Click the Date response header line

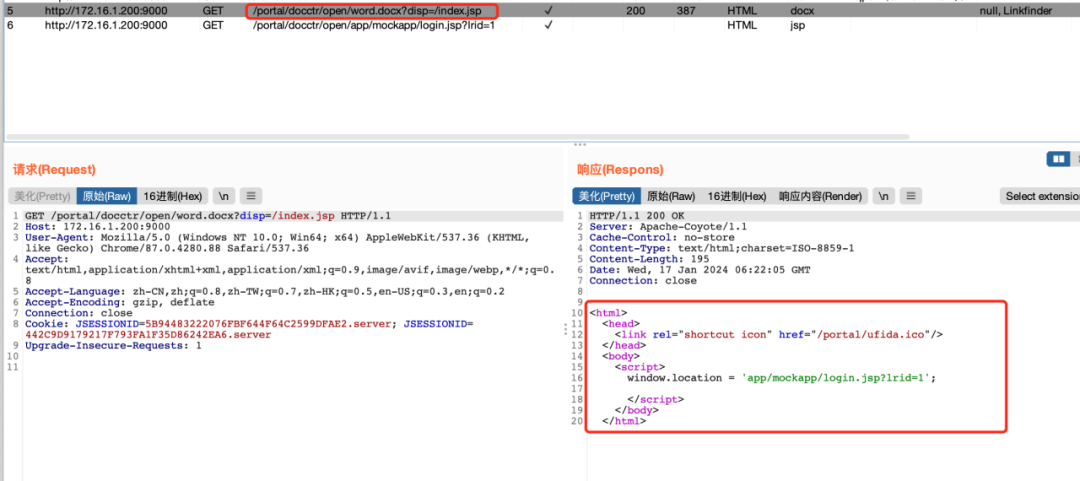point(699,270)
